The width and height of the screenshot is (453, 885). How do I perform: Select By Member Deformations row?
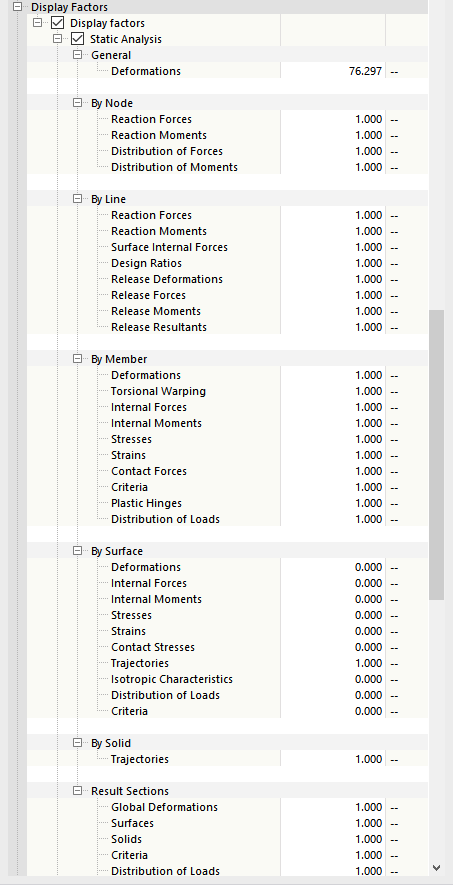click(228, 375)
